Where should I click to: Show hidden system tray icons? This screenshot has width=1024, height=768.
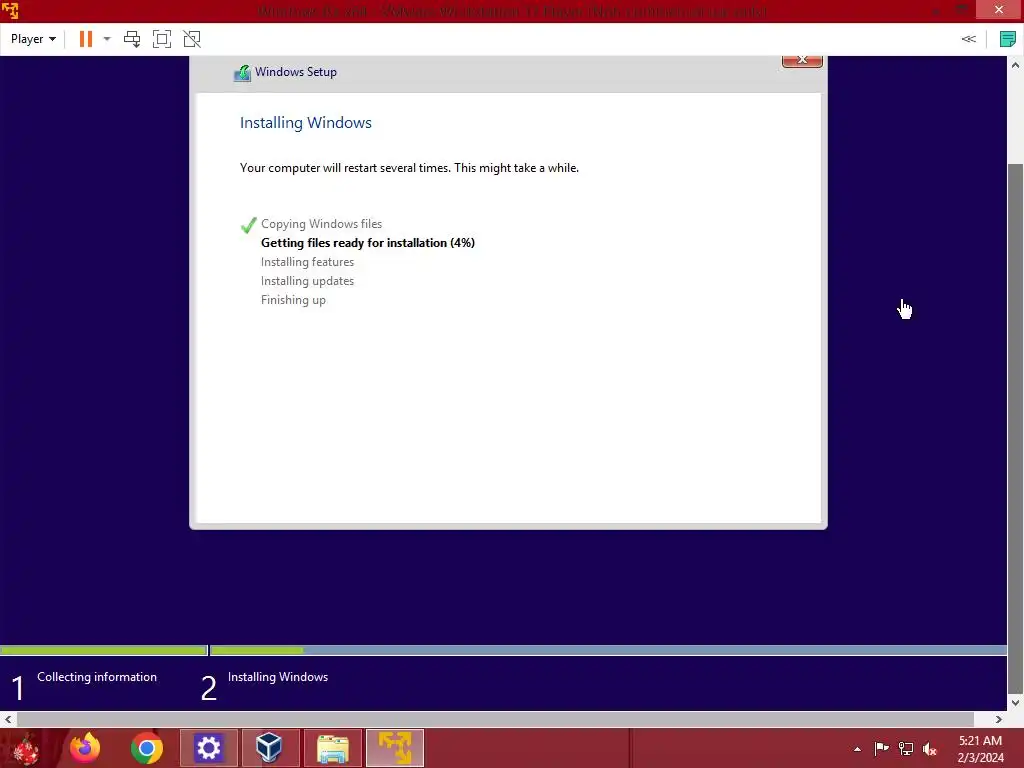point(857,749)
